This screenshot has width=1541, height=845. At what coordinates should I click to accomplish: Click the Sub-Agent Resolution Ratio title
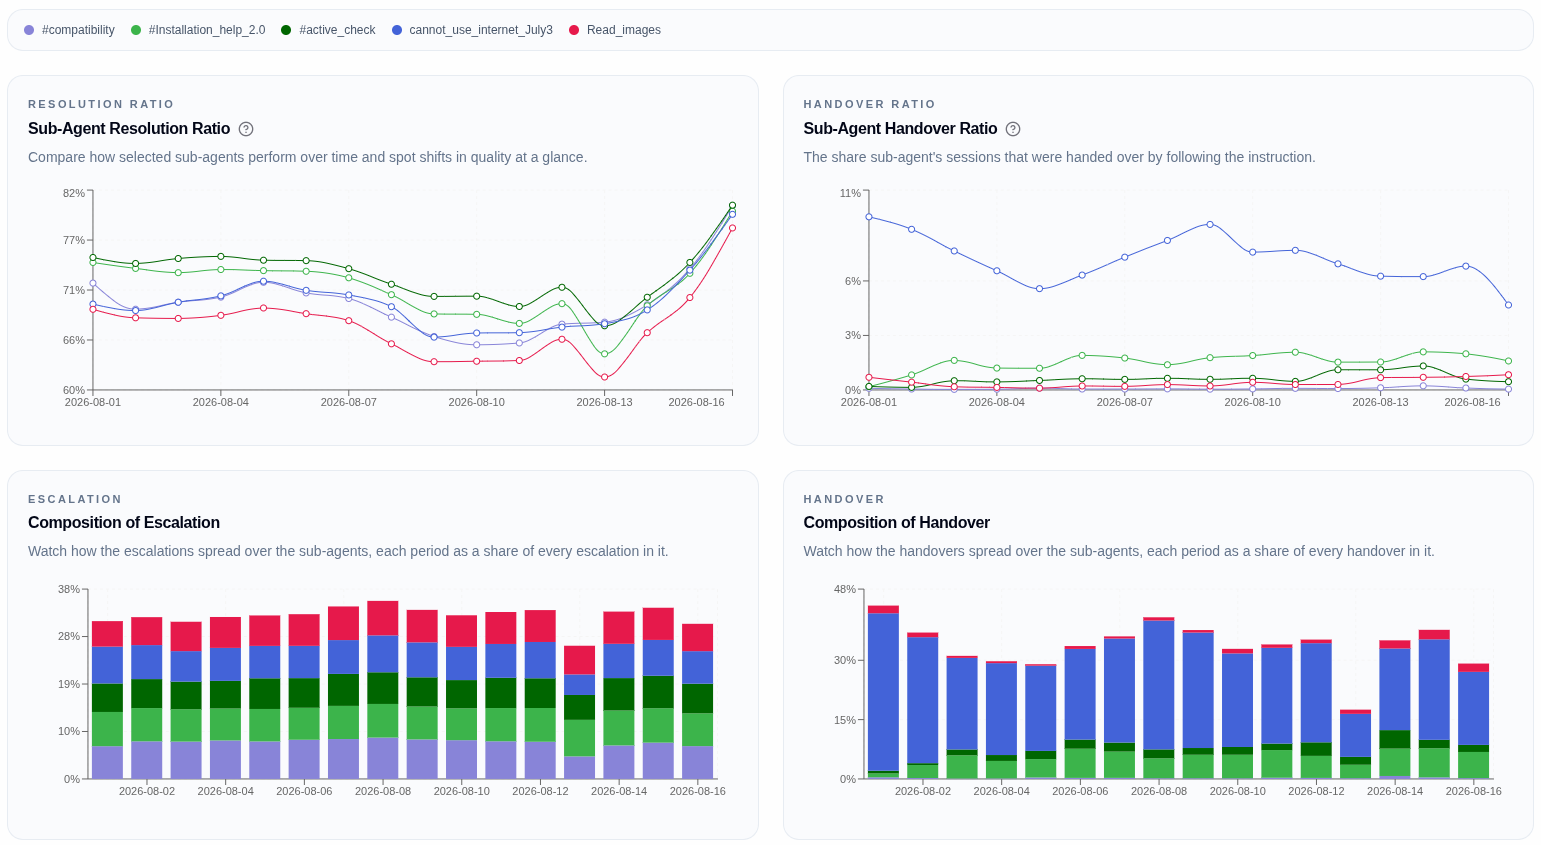[129, 129]
